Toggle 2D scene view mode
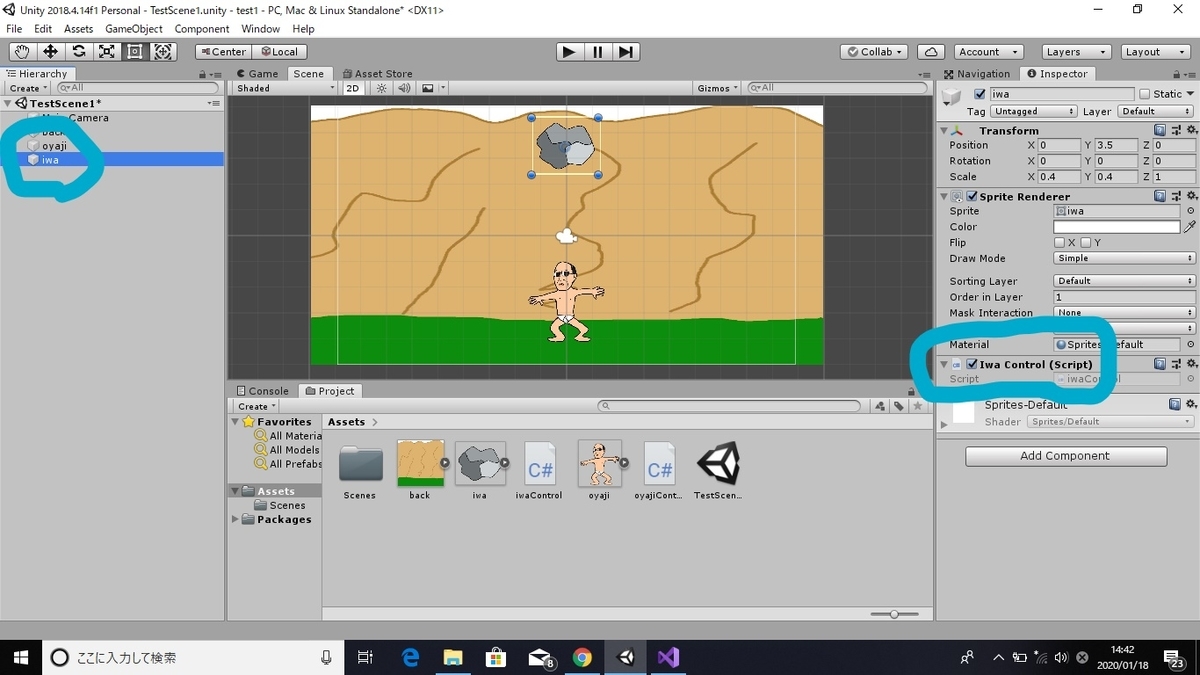Viewport: 1200px width, 675px height. pyautogui.click(x=353, y=88)
